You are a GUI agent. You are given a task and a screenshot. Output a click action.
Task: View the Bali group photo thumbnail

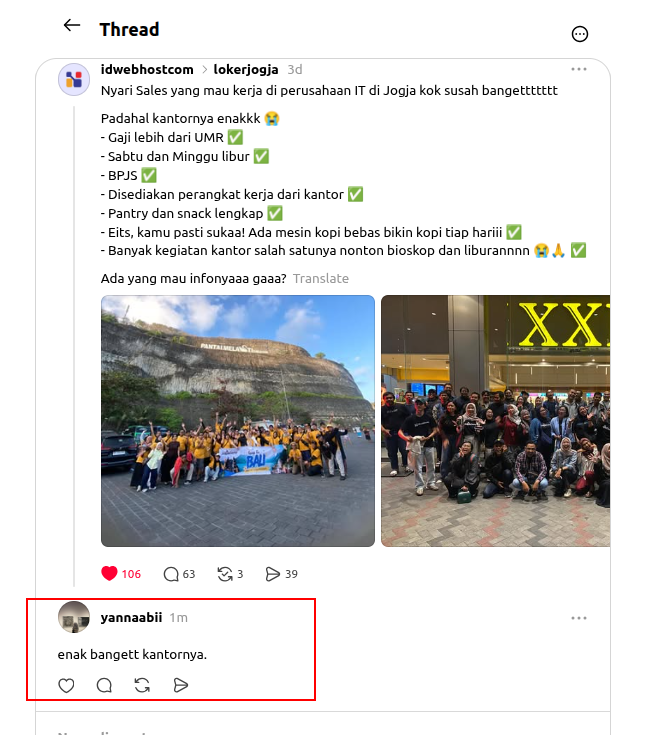coord(238,421)
